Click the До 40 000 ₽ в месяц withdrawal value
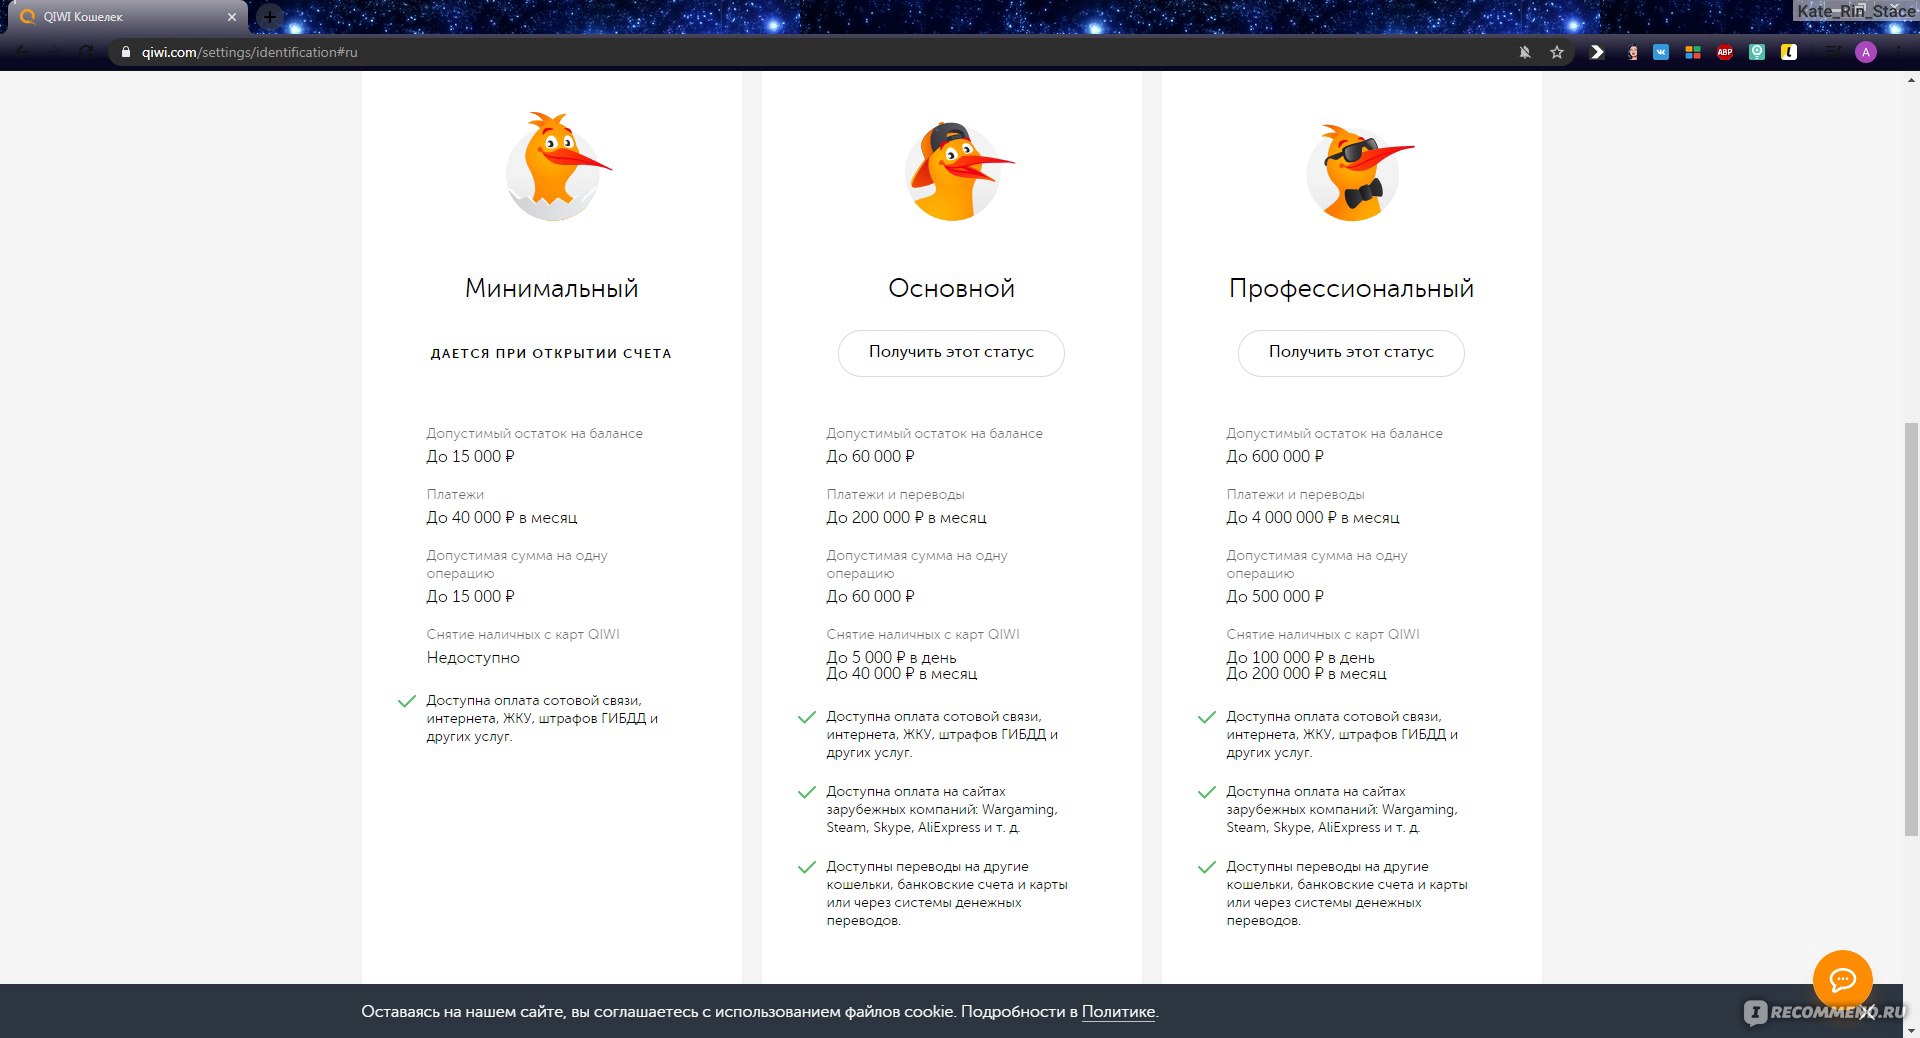This screenshot has width=1920, height=1038. coord(902,674)
